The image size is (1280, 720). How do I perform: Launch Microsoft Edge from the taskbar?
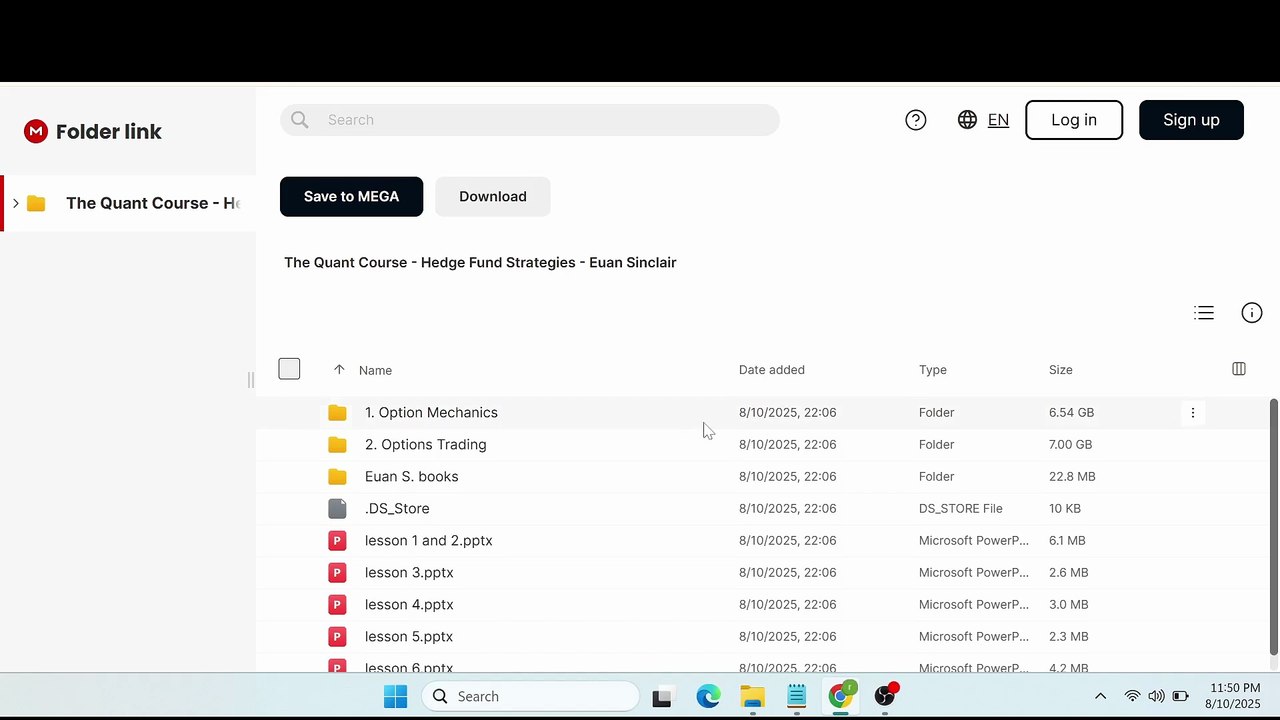pyautogui.click(x=708, y=696)
